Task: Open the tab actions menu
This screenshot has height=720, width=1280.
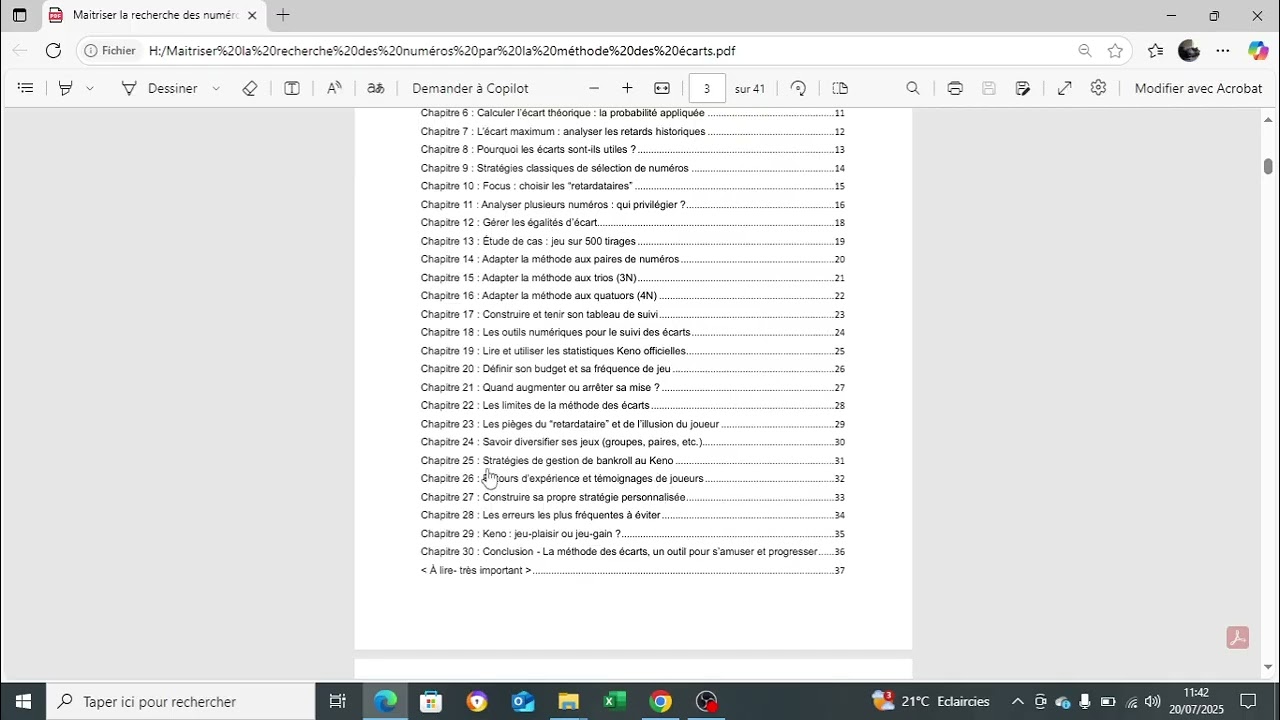Action: pyautogui.click(x=19, y=15)
